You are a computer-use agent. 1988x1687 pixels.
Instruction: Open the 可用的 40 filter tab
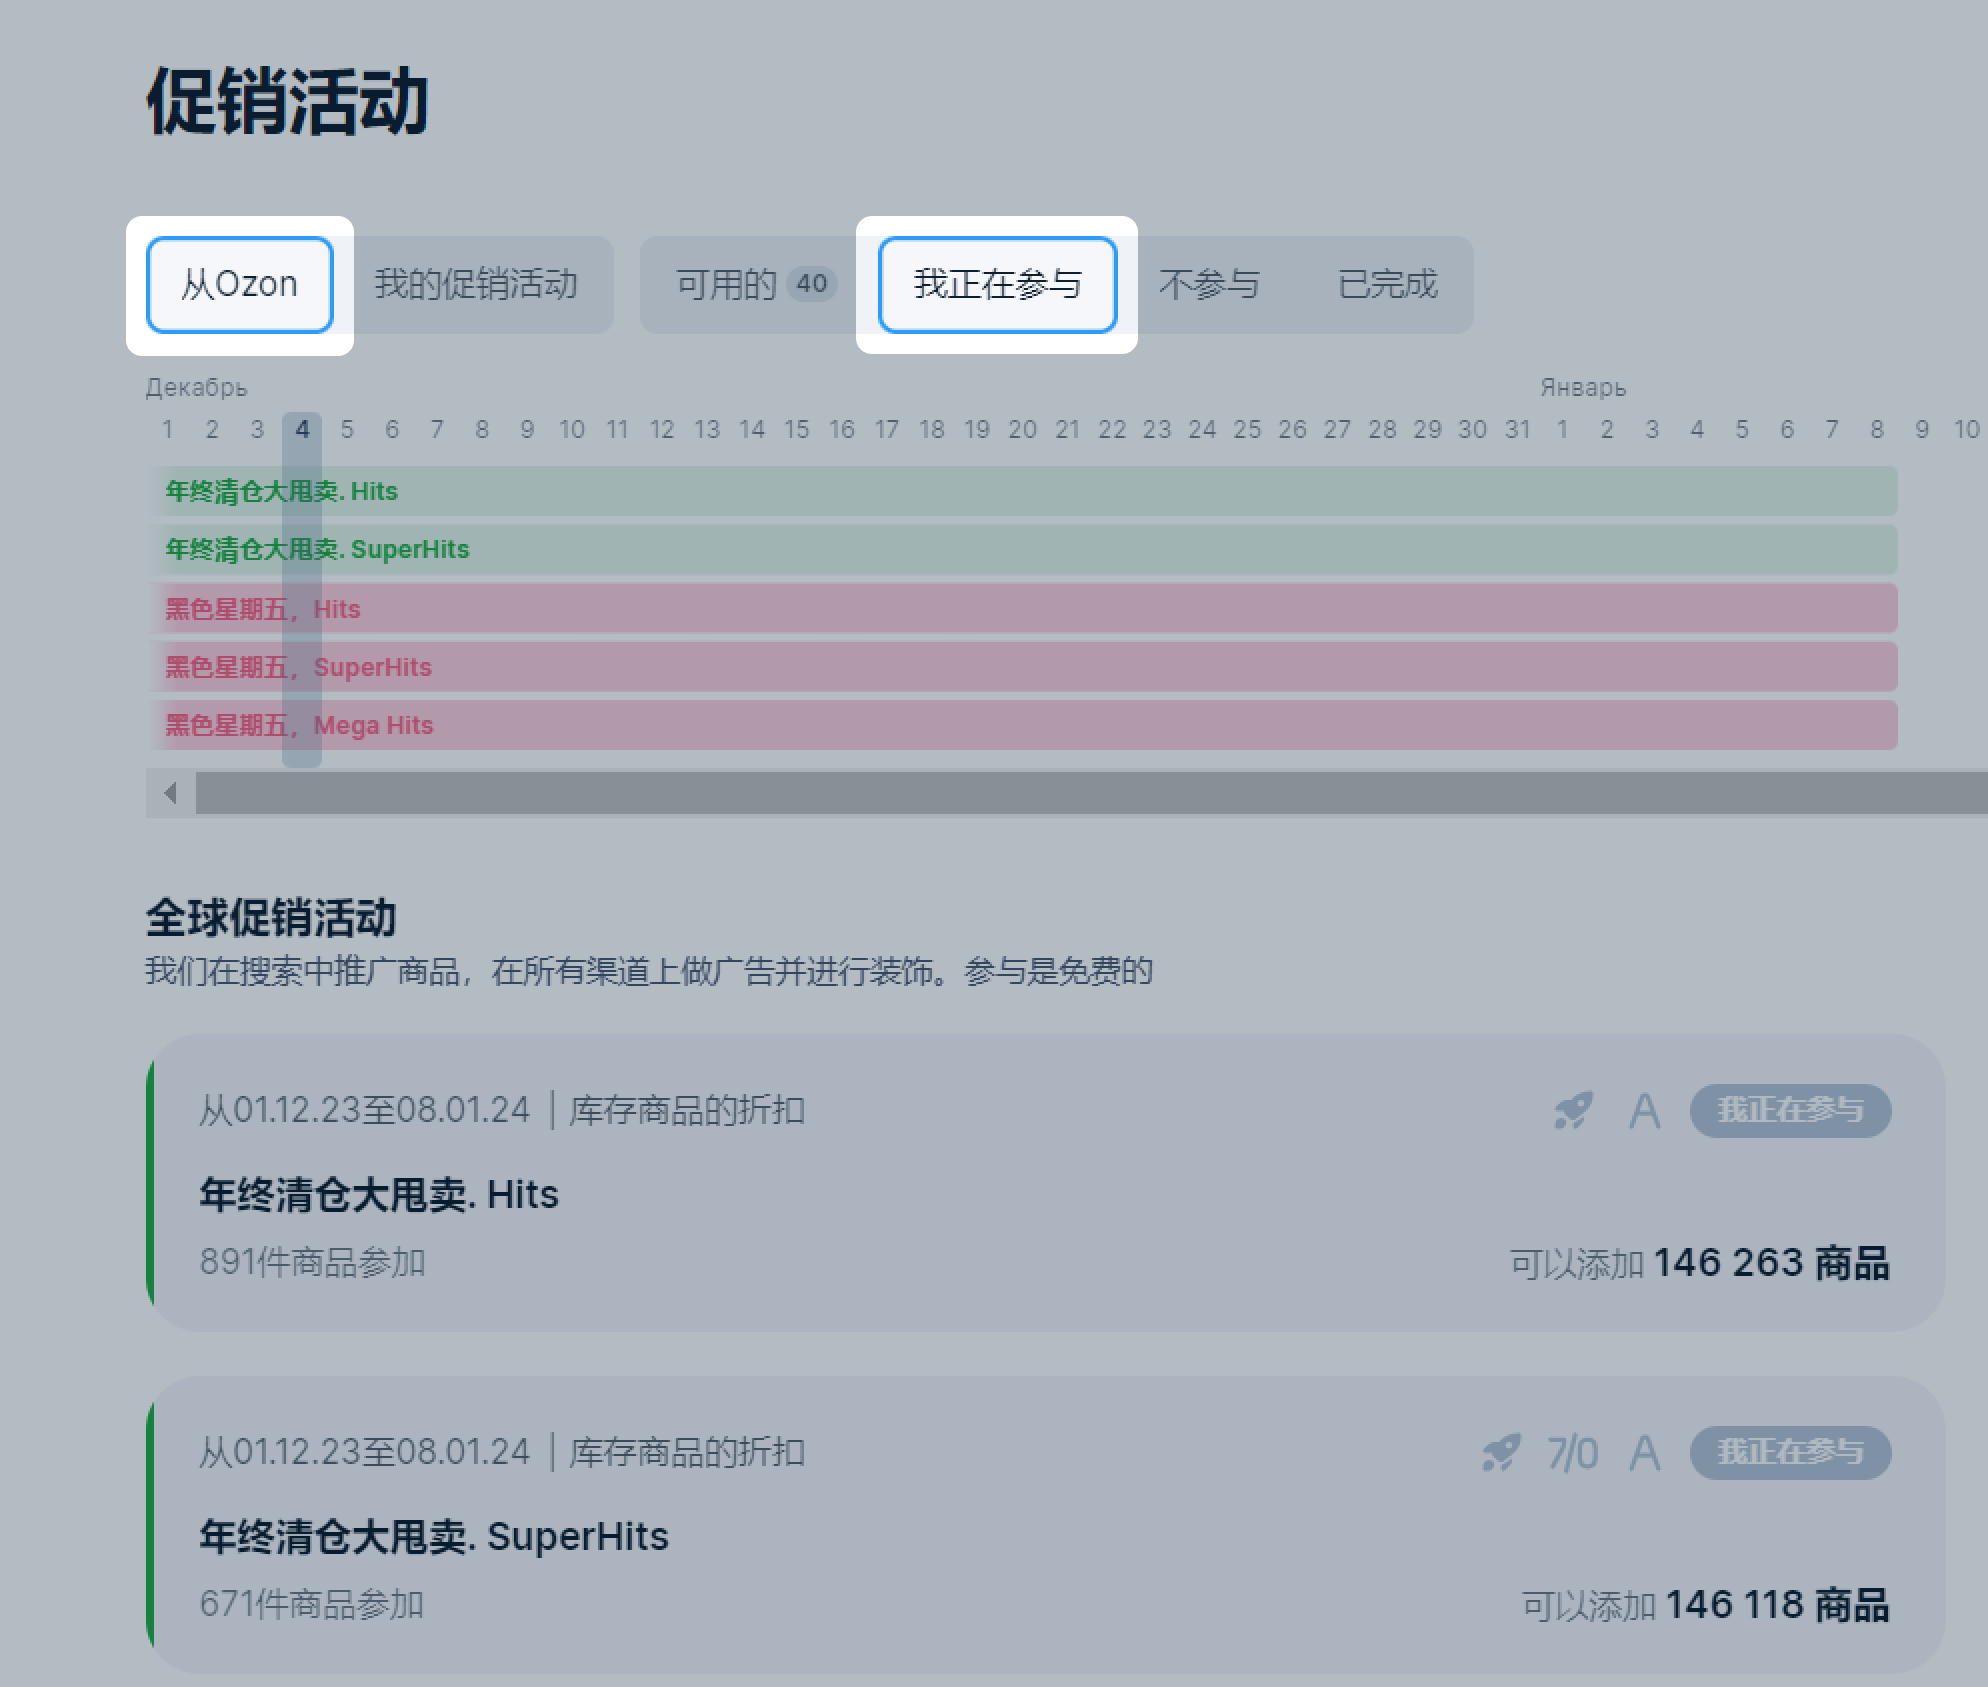click(756, 285)
